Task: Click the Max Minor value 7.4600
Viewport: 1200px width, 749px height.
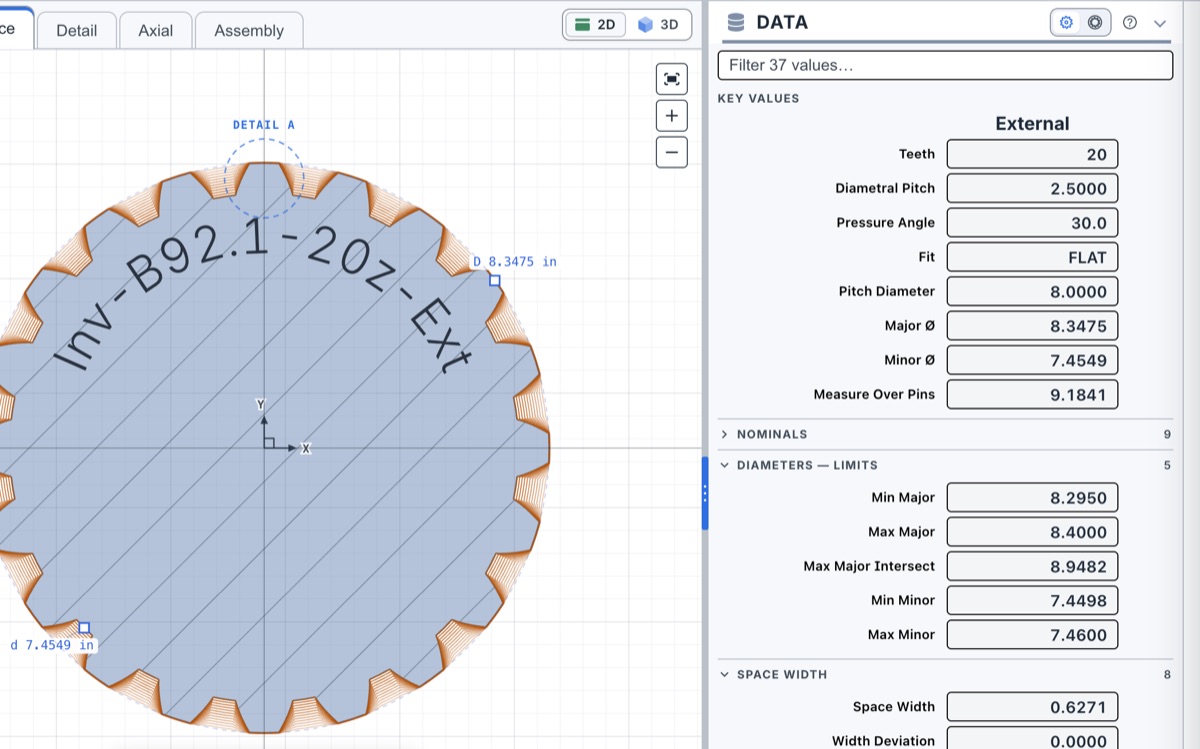Action: tap(1032, 635)
